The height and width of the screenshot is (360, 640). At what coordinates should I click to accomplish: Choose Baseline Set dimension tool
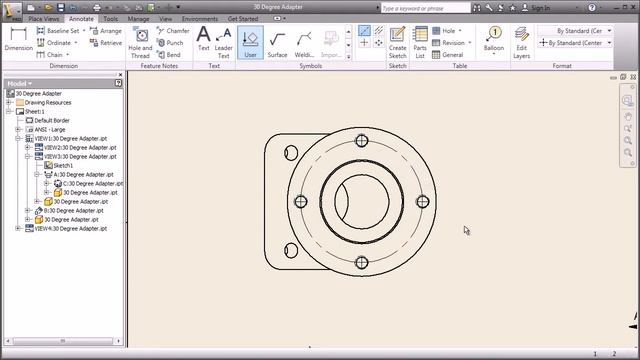[58, 31]
